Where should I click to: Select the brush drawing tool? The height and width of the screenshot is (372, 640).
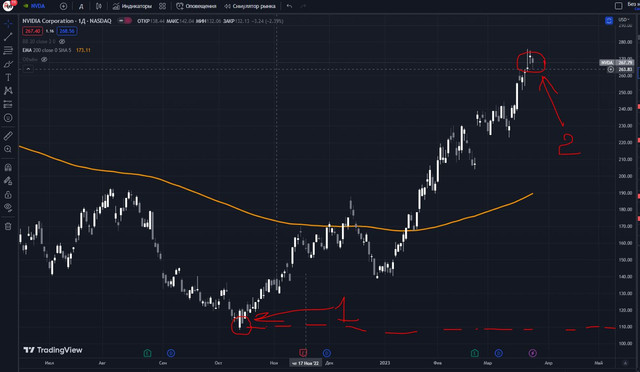(x=8, y=64)
